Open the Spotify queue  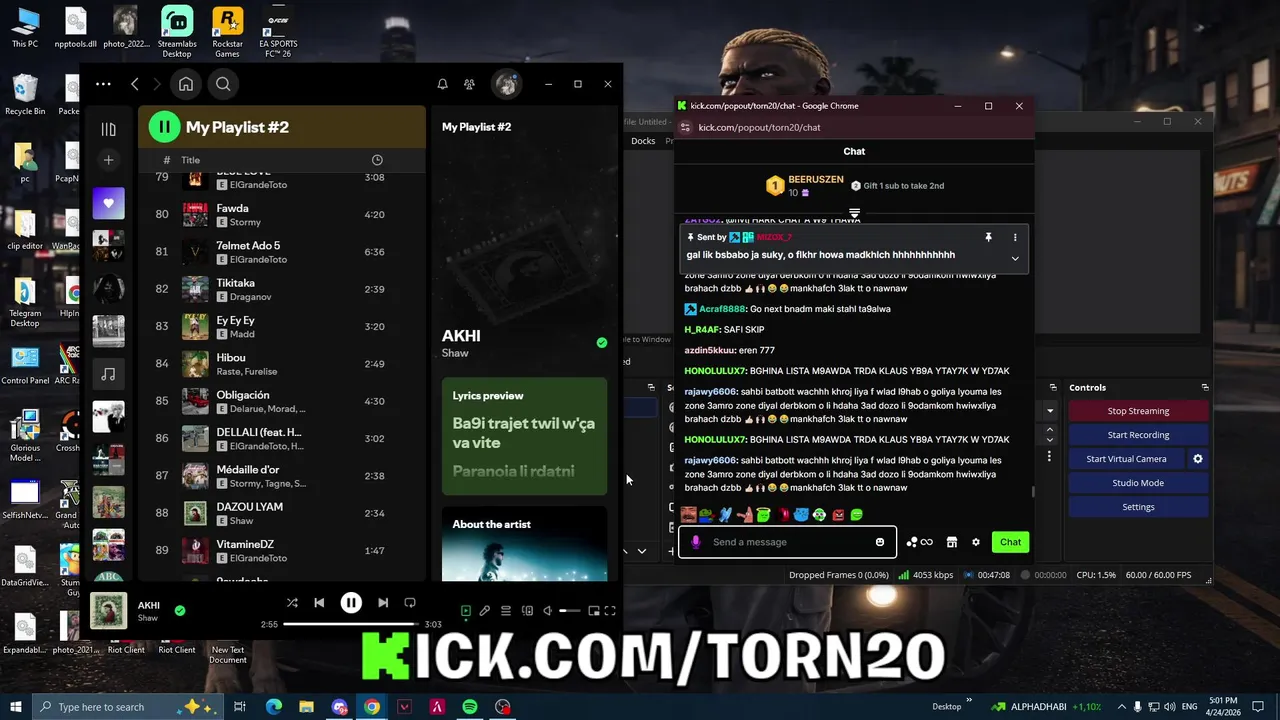506,611
